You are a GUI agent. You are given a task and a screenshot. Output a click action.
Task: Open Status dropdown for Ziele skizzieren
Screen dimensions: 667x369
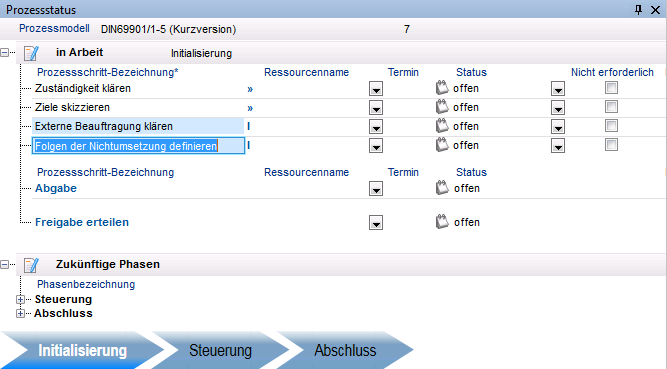pos(558,108)
